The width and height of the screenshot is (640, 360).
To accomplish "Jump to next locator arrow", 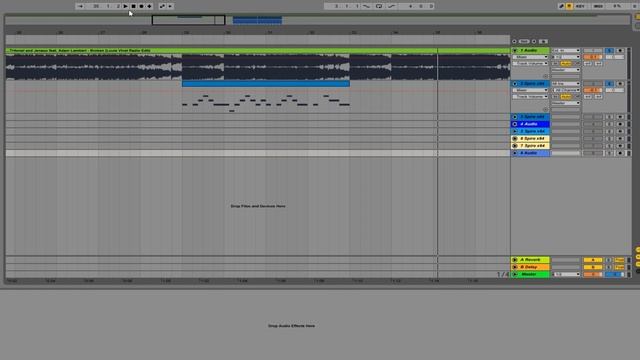I will [534, 41].
